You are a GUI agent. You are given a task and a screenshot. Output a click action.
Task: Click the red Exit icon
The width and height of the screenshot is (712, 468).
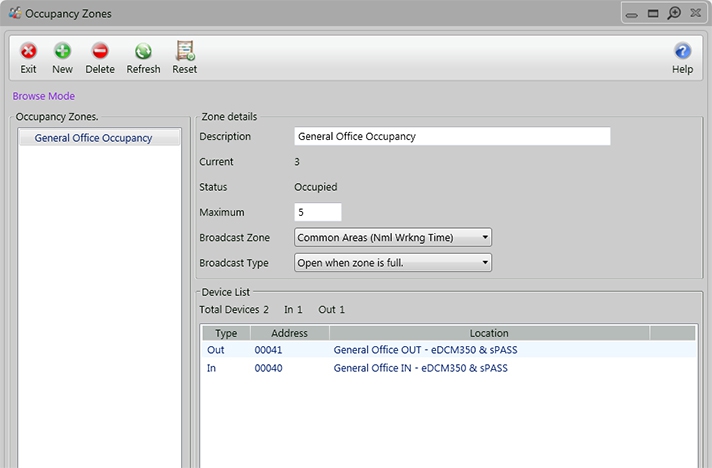28,51
